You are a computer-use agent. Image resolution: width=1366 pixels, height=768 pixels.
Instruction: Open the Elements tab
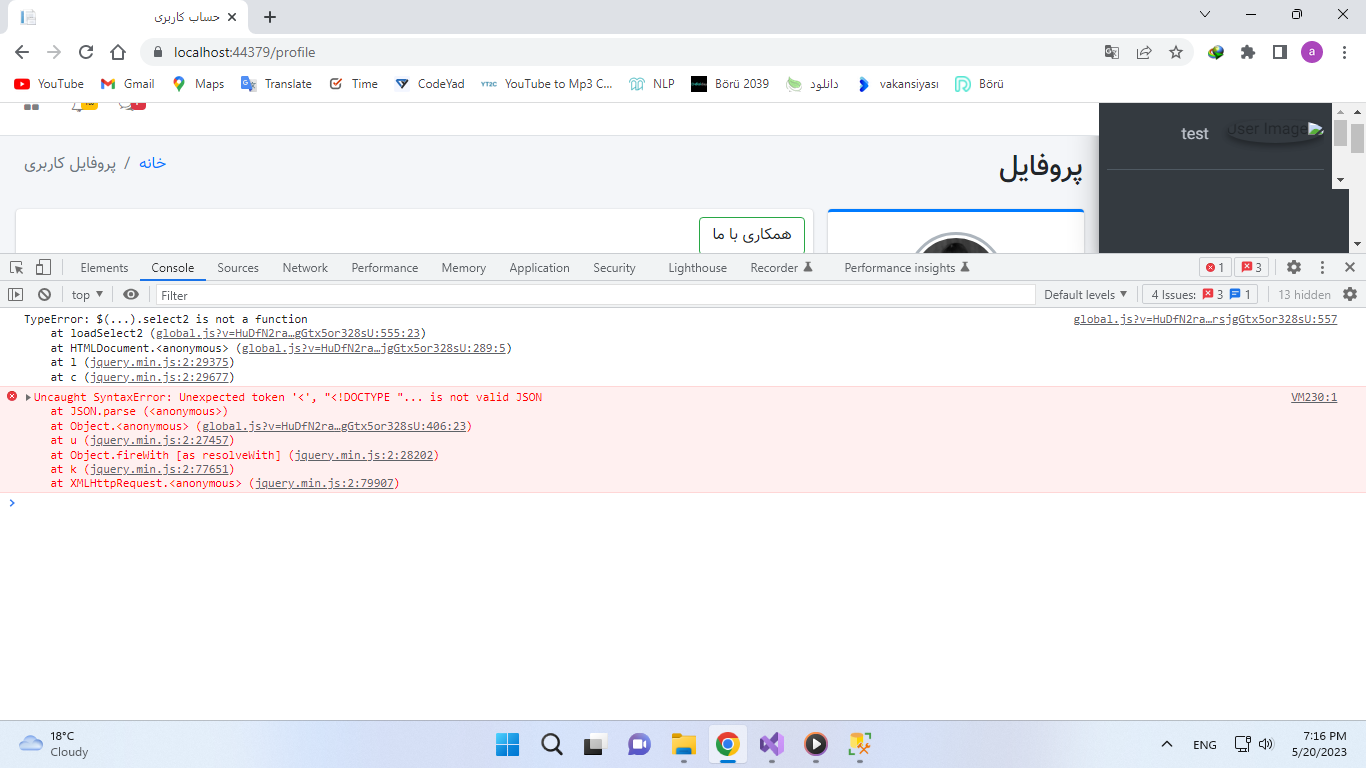(x=104, y=267)
